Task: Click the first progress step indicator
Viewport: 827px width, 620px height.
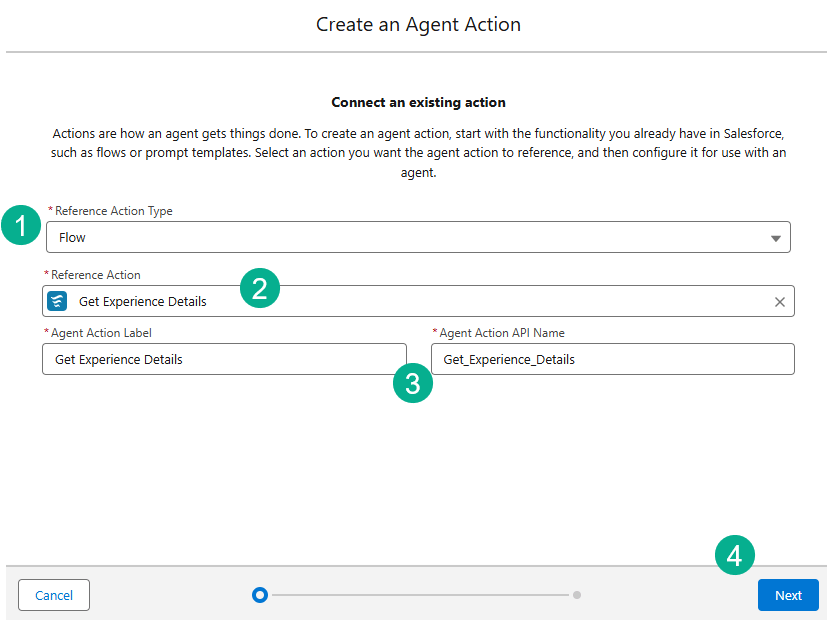Action: point(260,595)
